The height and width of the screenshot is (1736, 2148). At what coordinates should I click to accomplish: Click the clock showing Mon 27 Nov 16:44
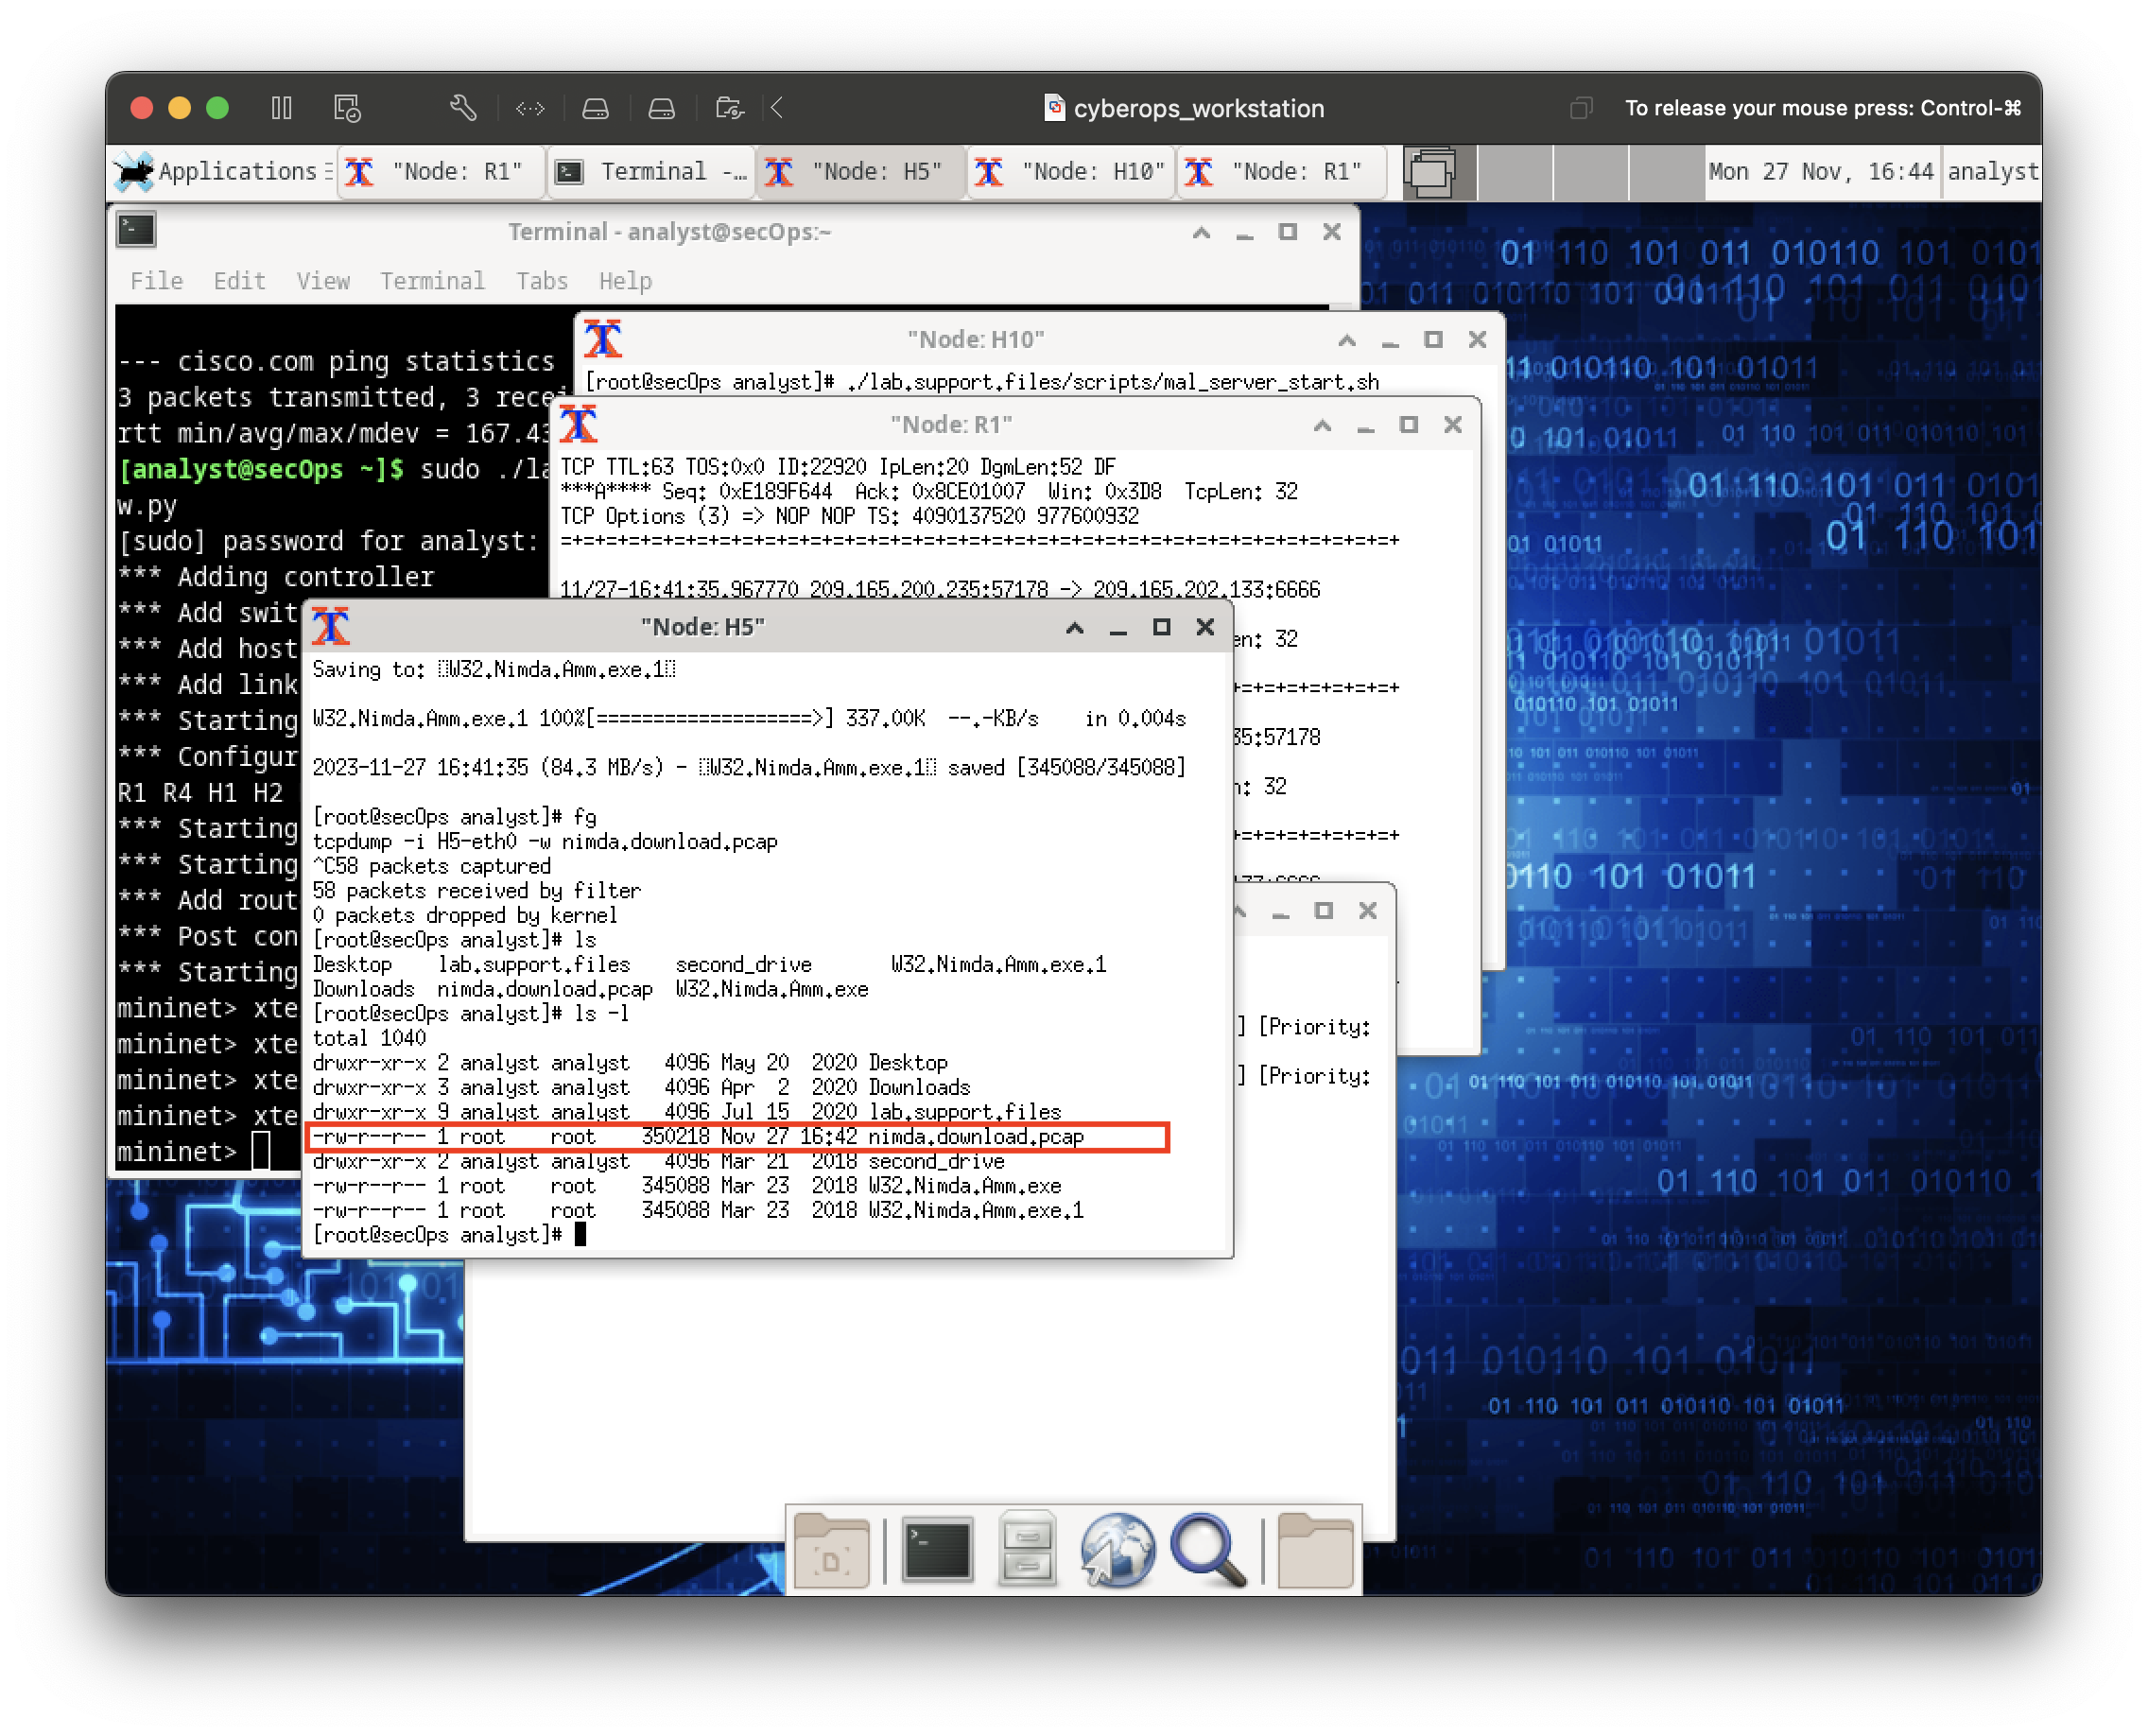(1821, 172)
